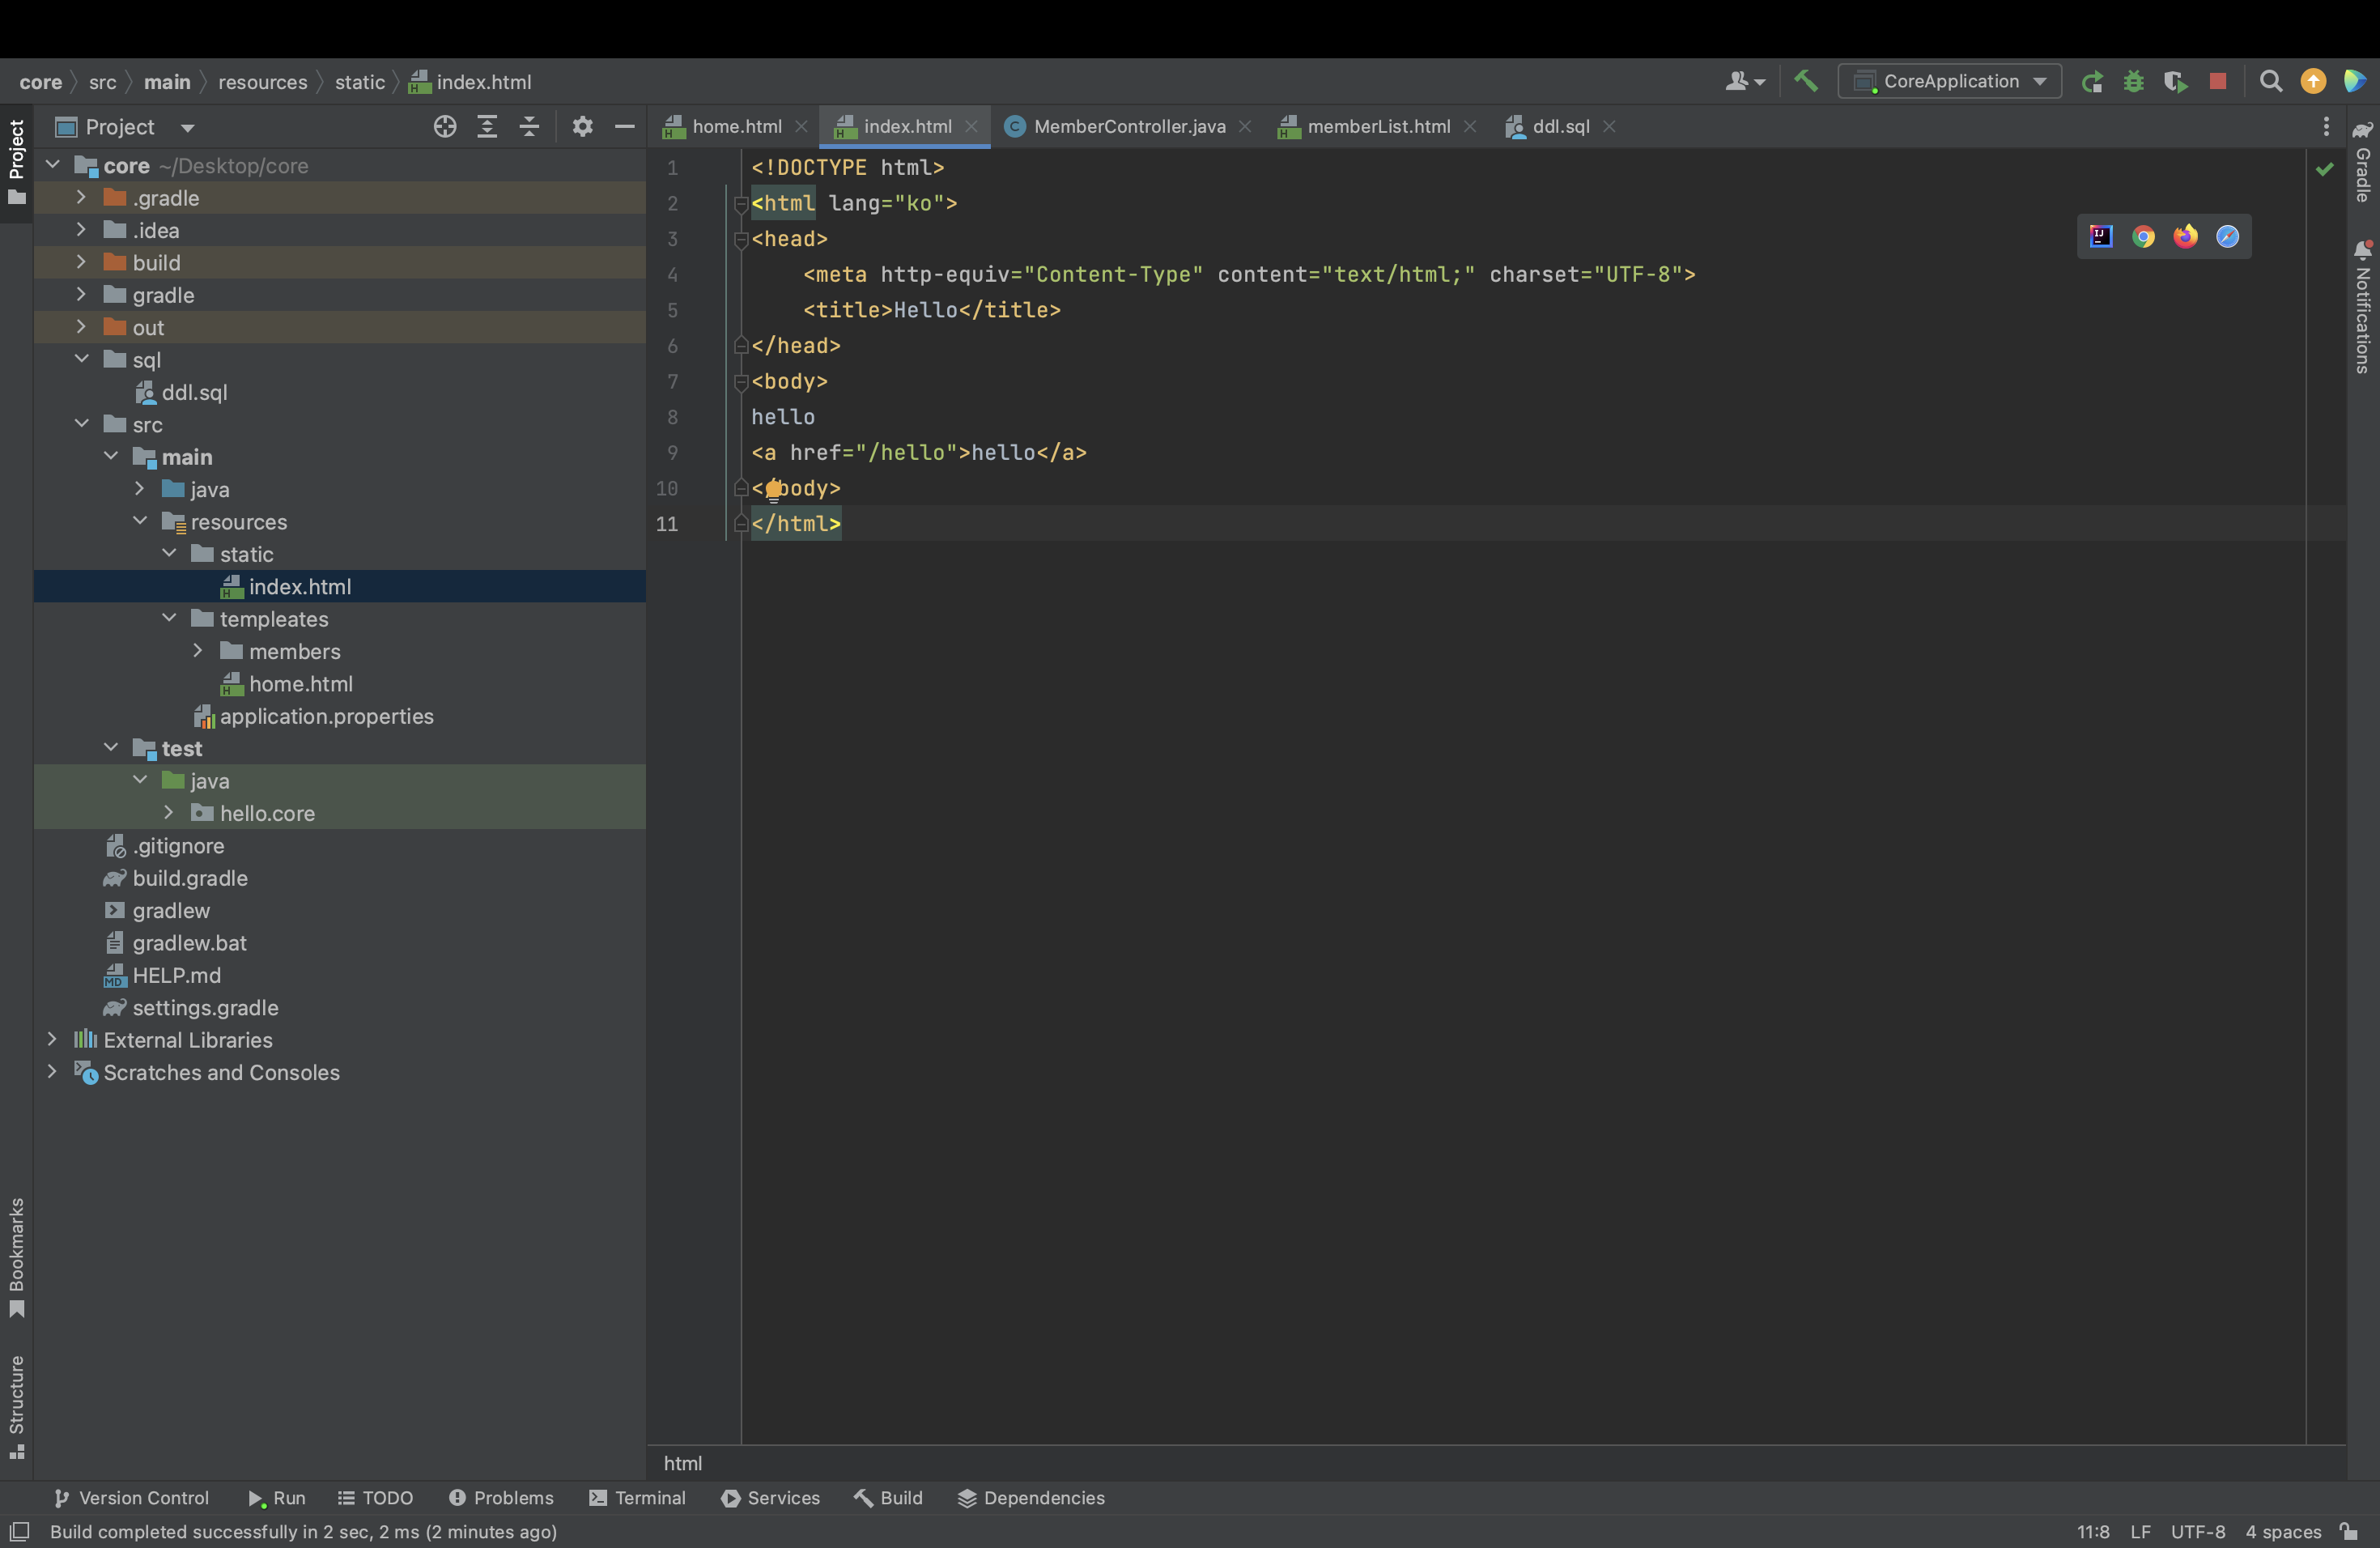Click the Build project hammer icon
Viewport: 2380px width, 1548px height.
tap(1806, 81)
